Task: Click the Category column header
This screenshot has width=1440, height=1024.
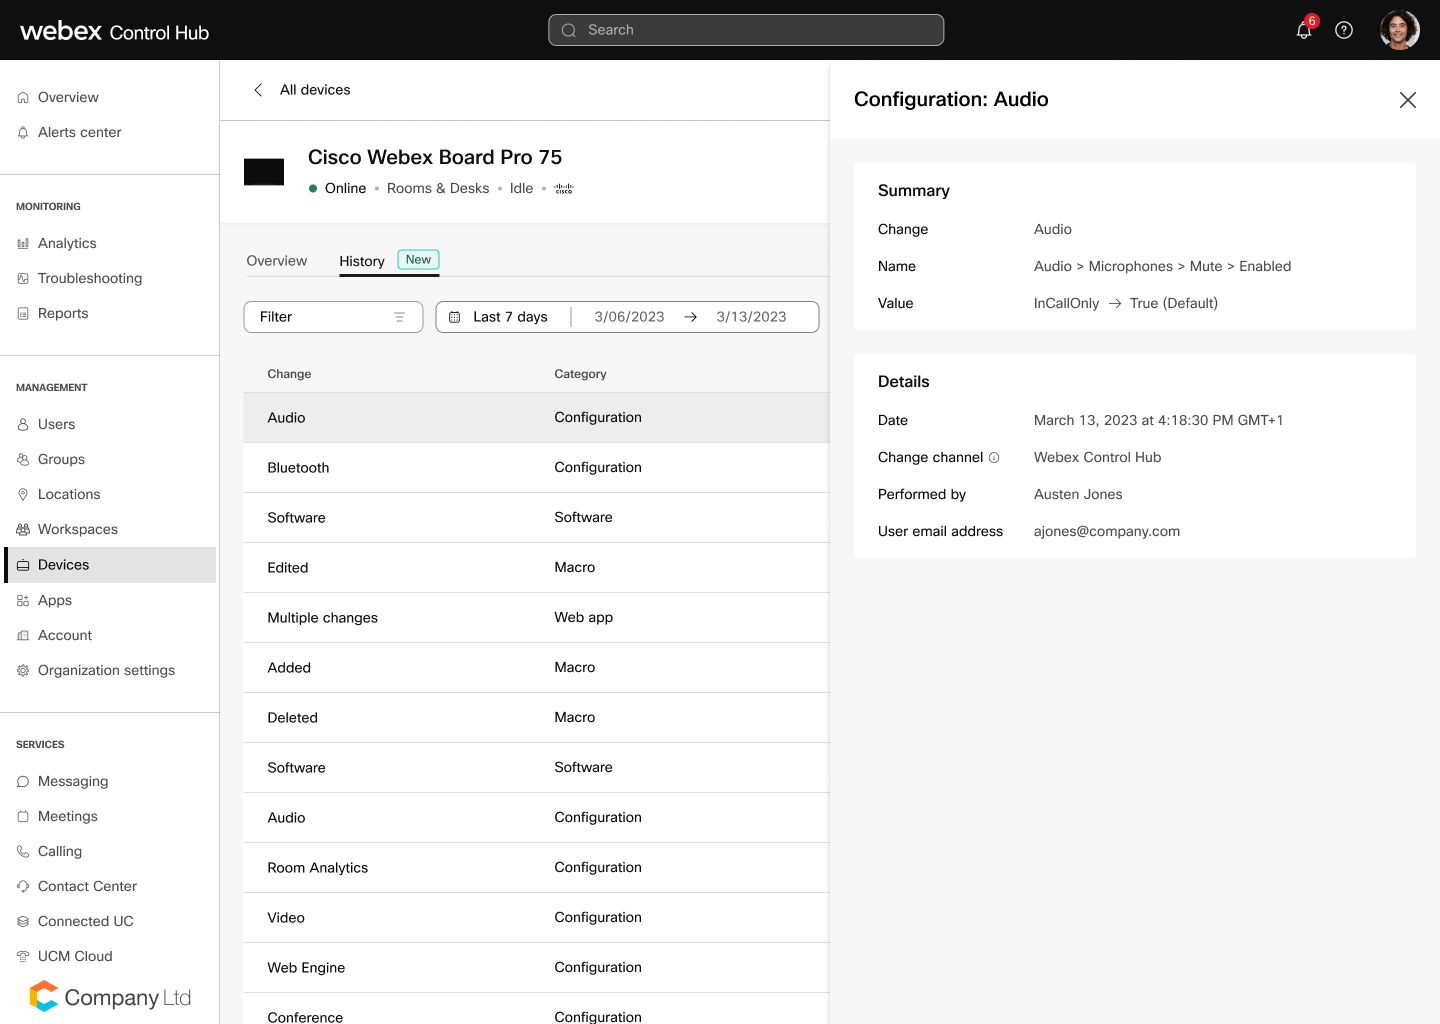Action: pyautogui.click(x=580, y=374)
